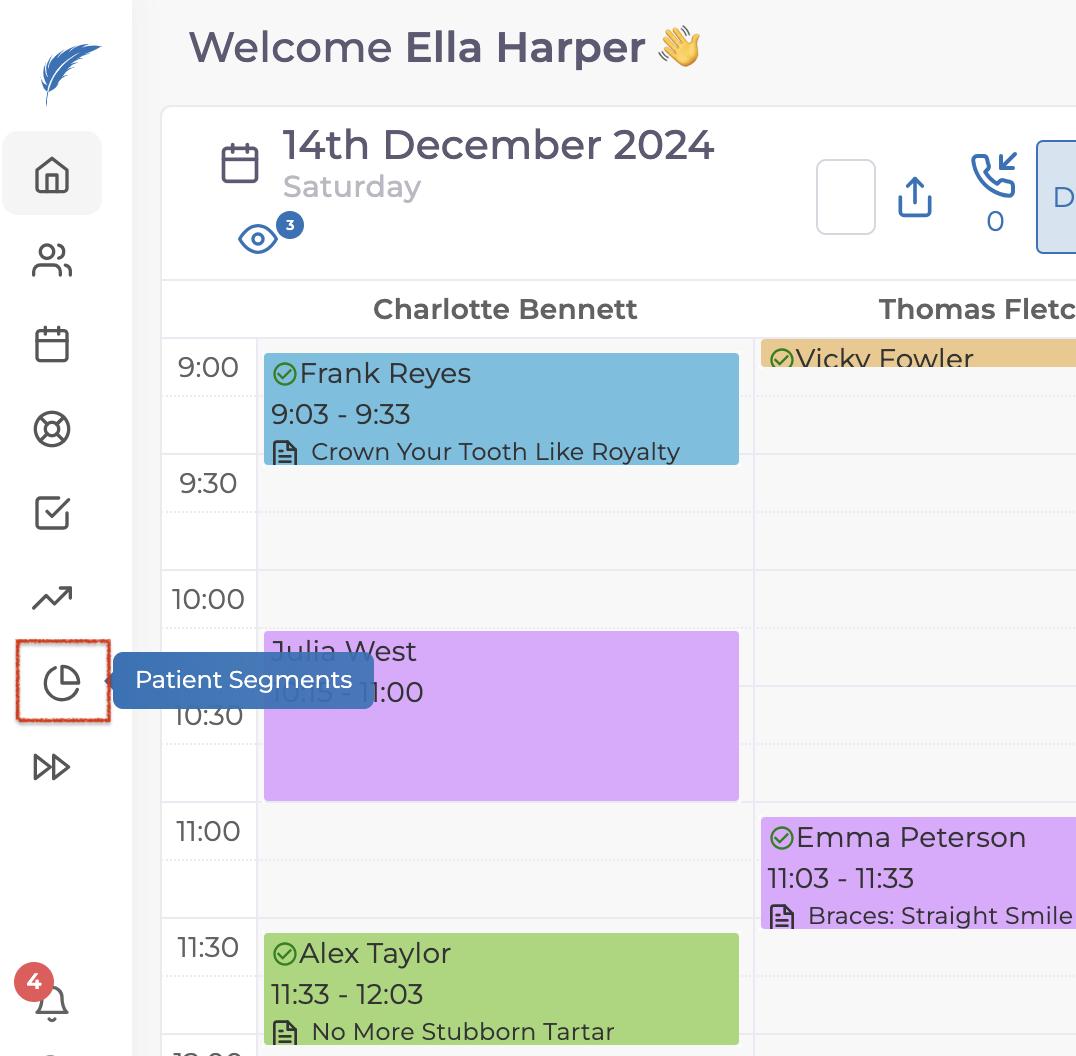The image size is (1076, 1056).
Task: Toggle the eye visibility icon with badge 3
Action: [x=258, y=239]
